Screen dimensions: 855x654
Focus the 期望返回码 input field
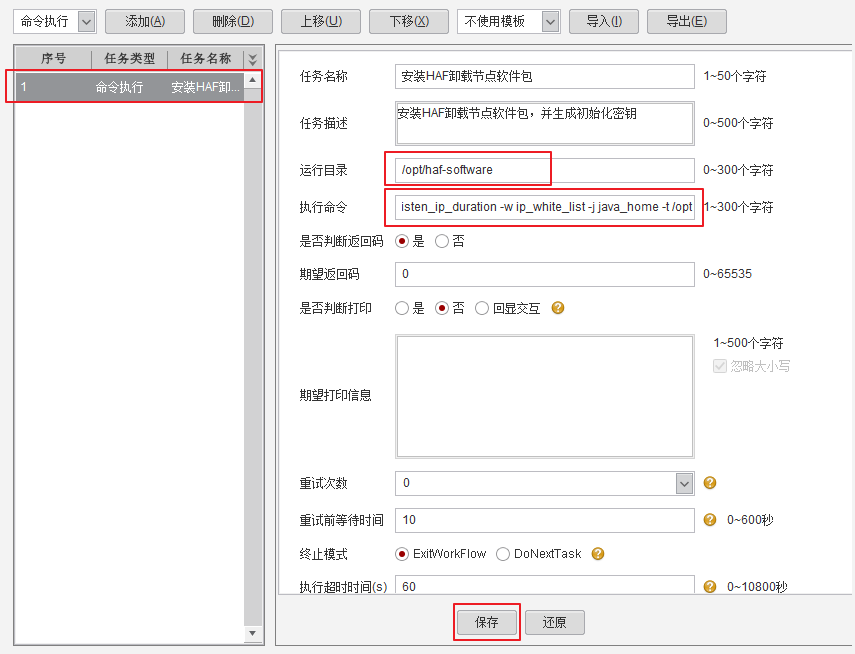click(545, 274)
